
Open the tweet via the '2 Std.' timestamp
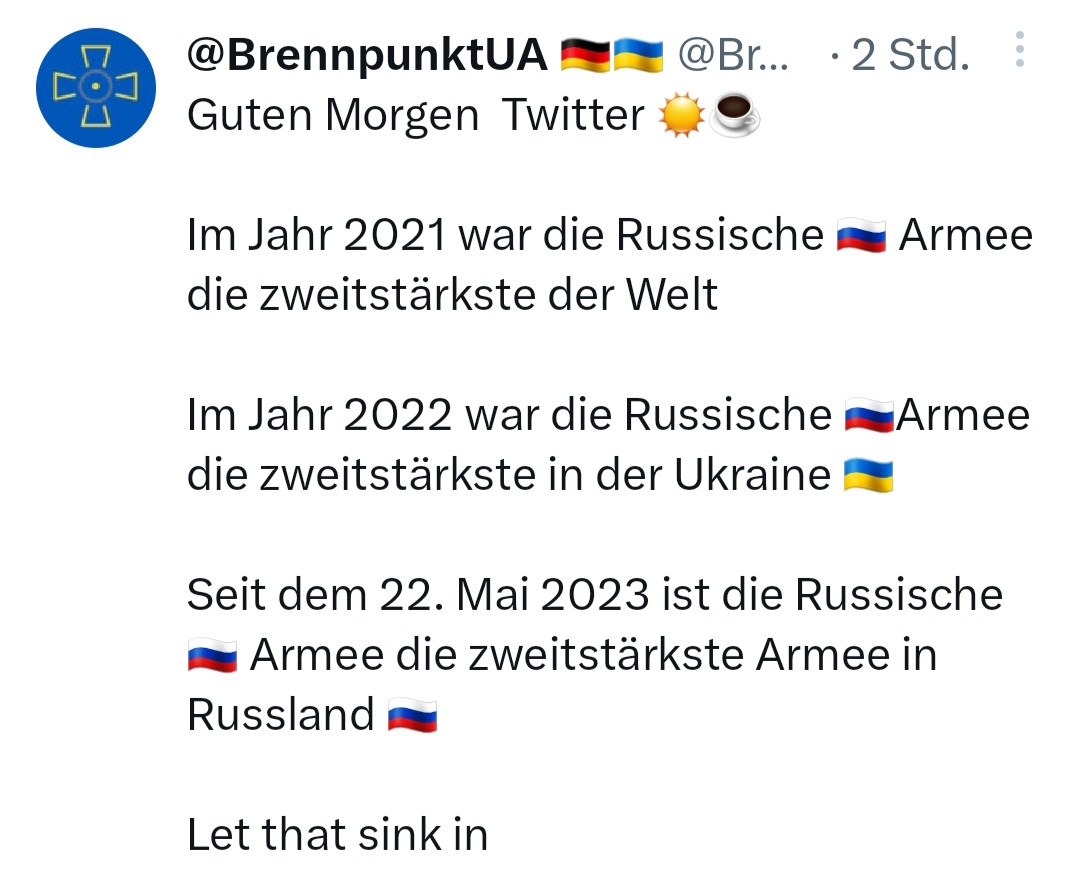(x=909, y=56)
